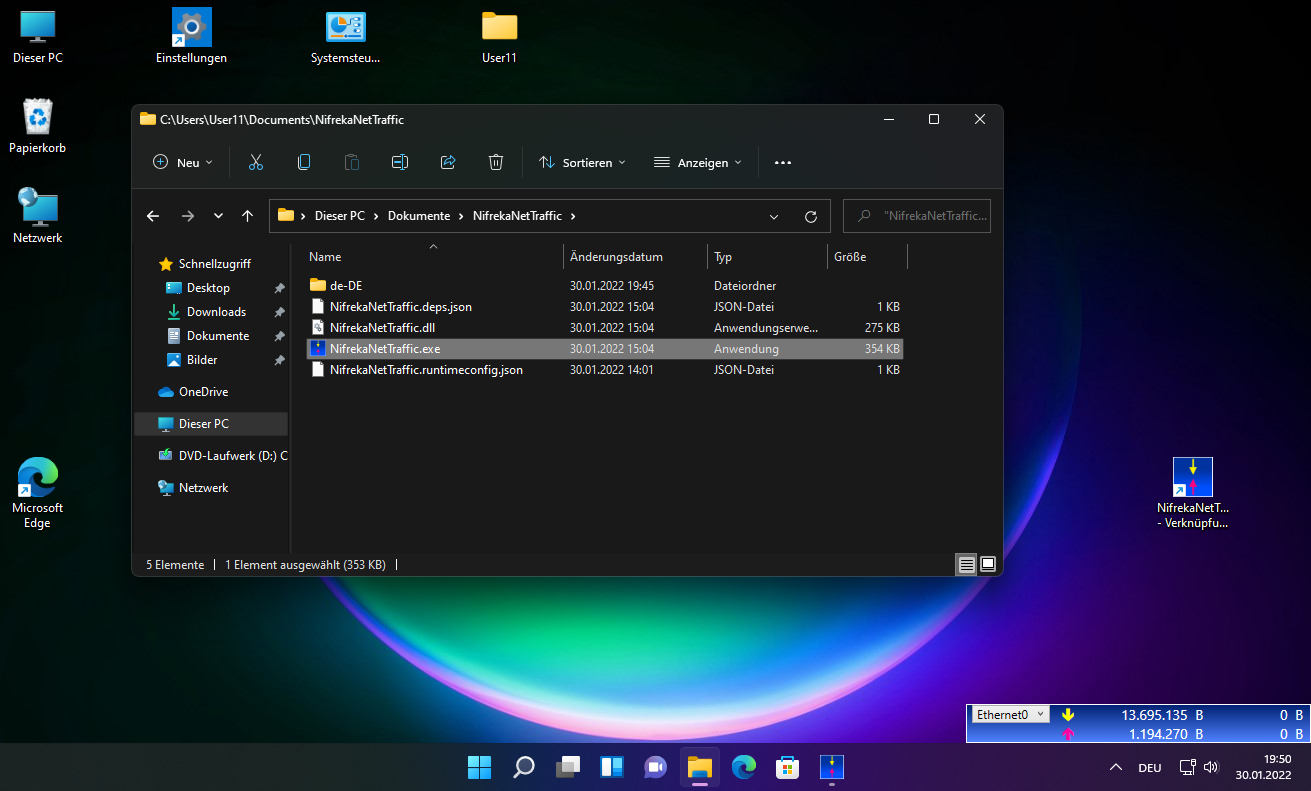Click the Rename icon in Explorer toolbar

click(x=400, y=162)
